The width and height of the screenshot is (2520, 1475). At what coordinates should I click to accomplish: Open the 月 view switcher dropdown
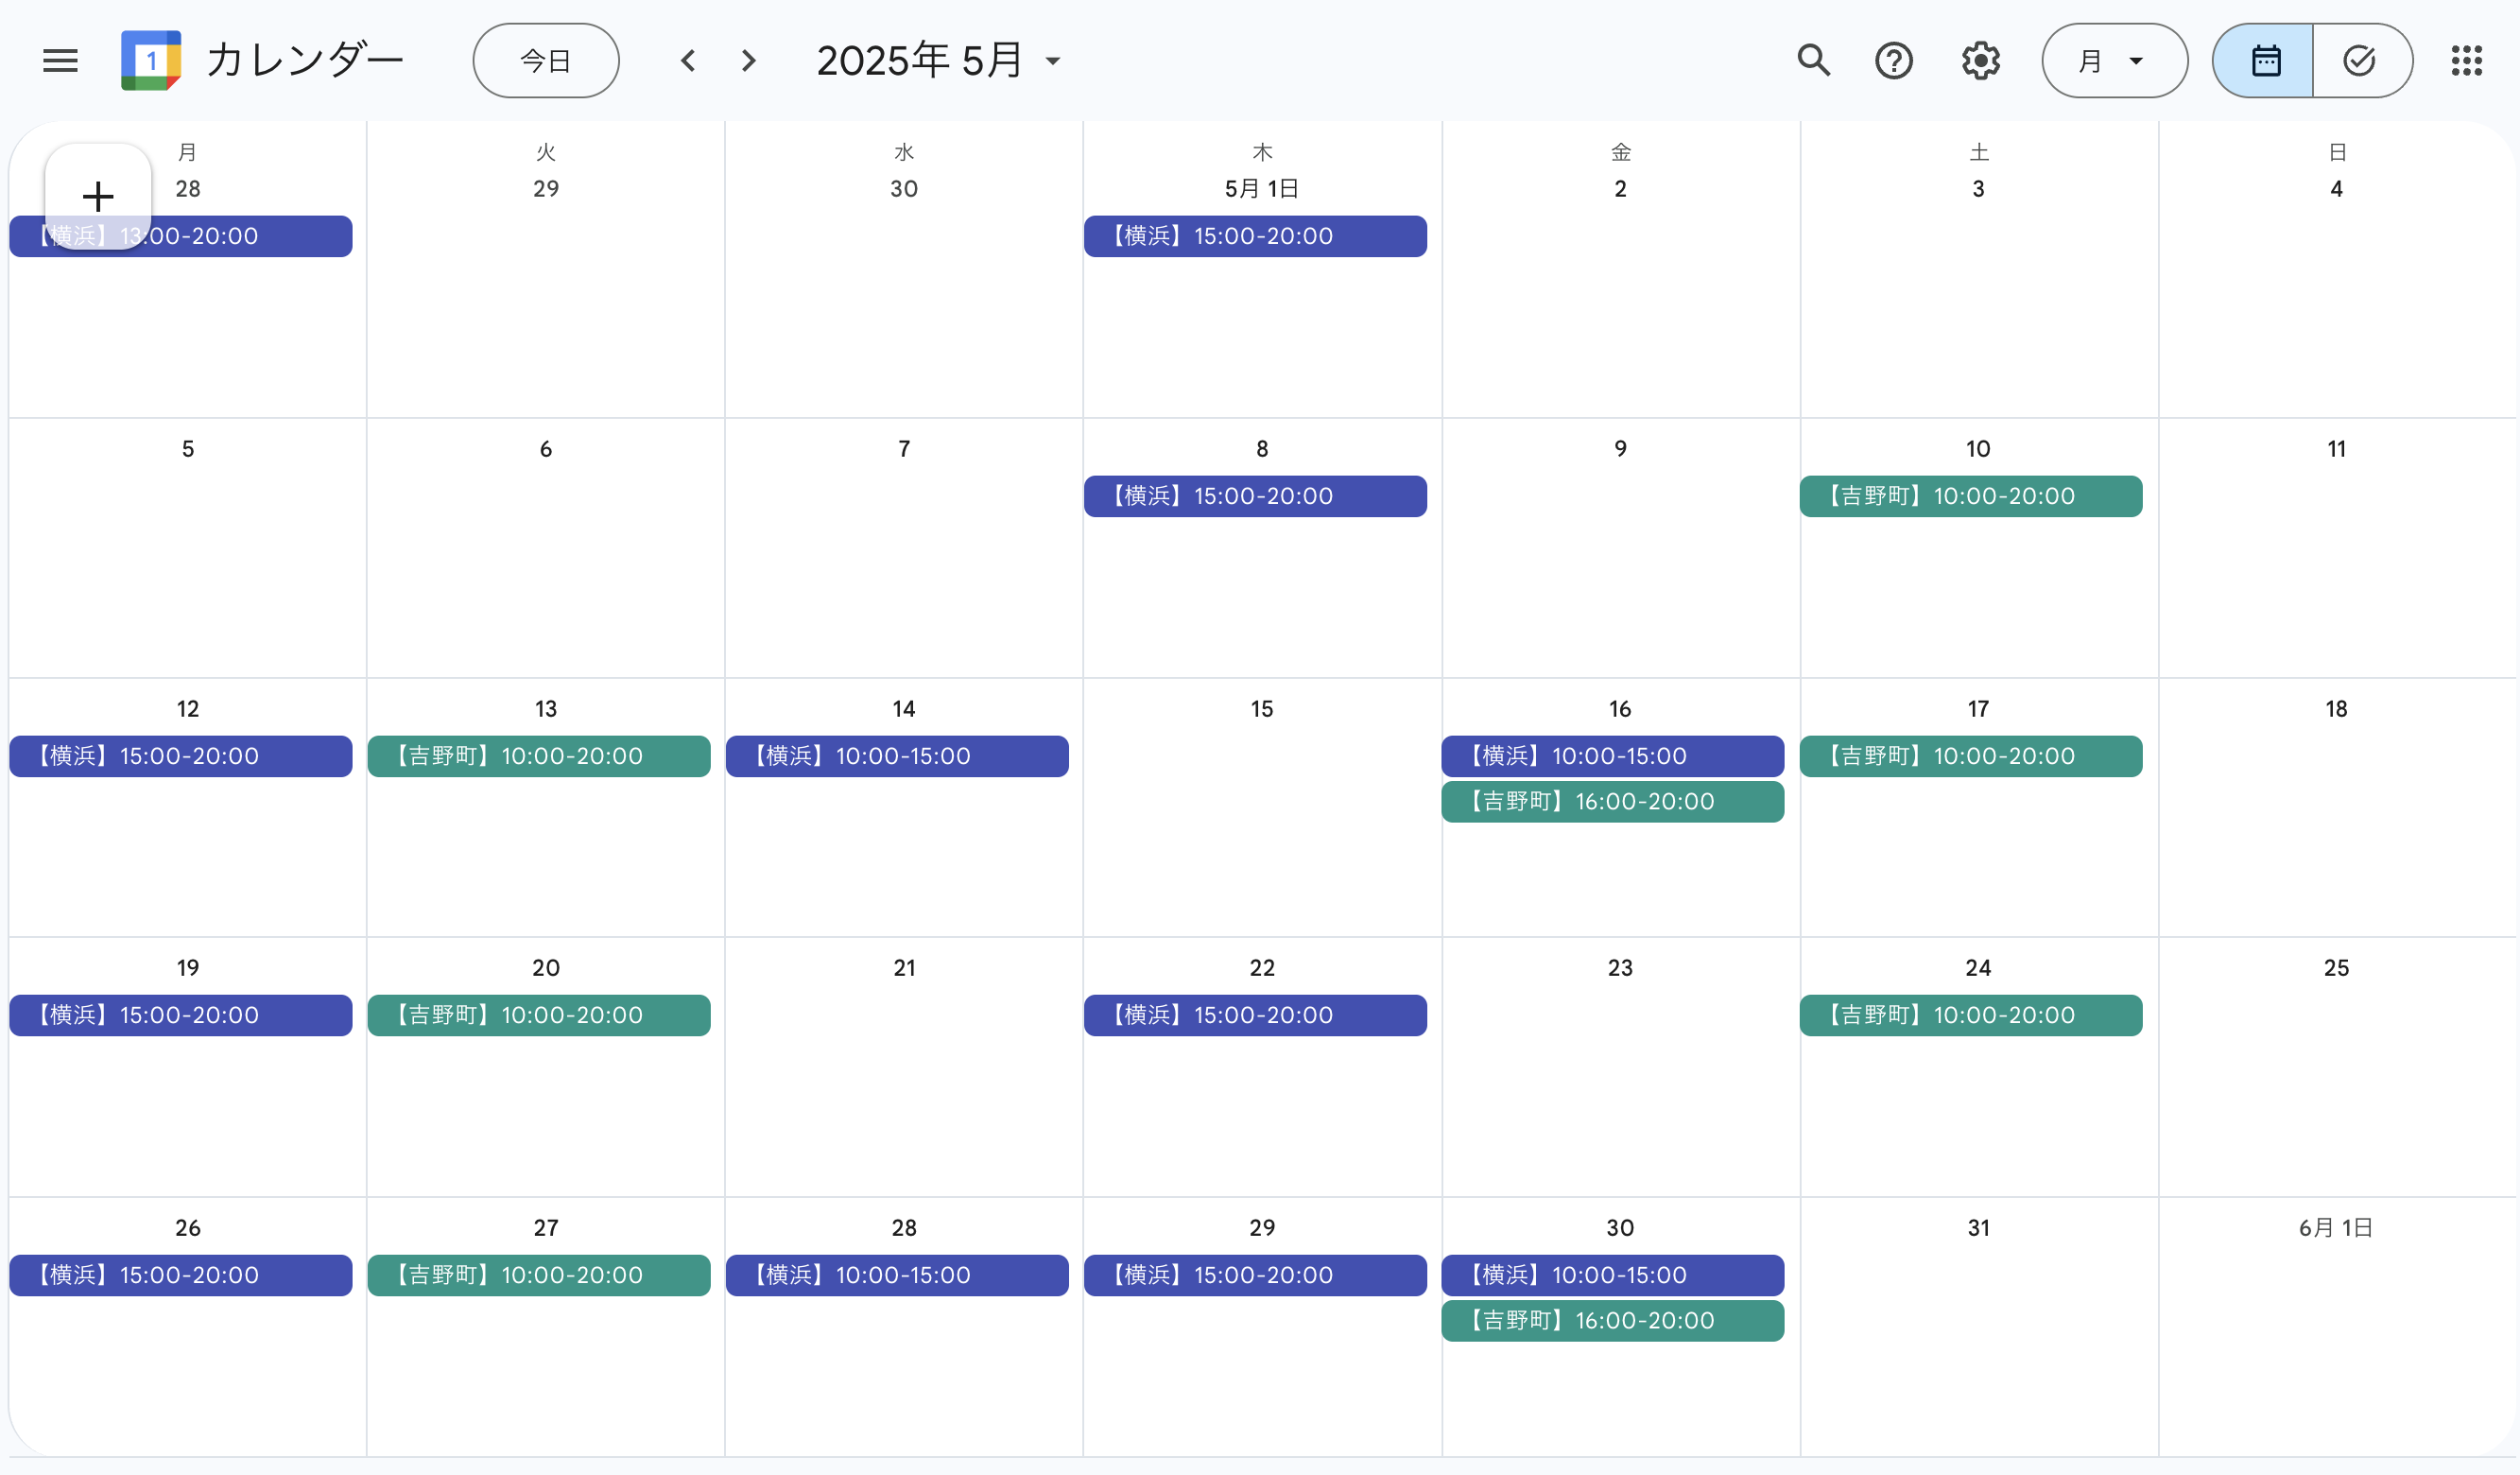click(x=2115, y=61)
